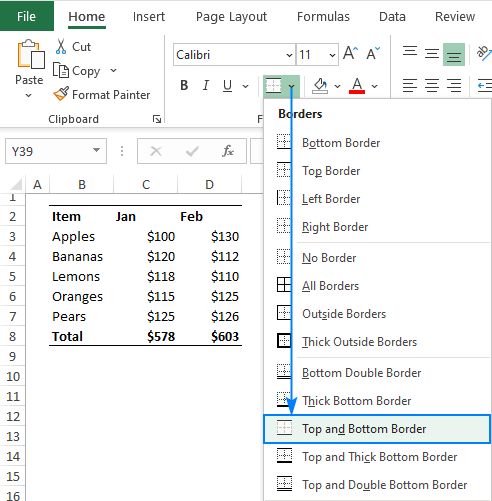Click the orientation text-angle icon
492x501 pixels.
click(x=484, y=53)
